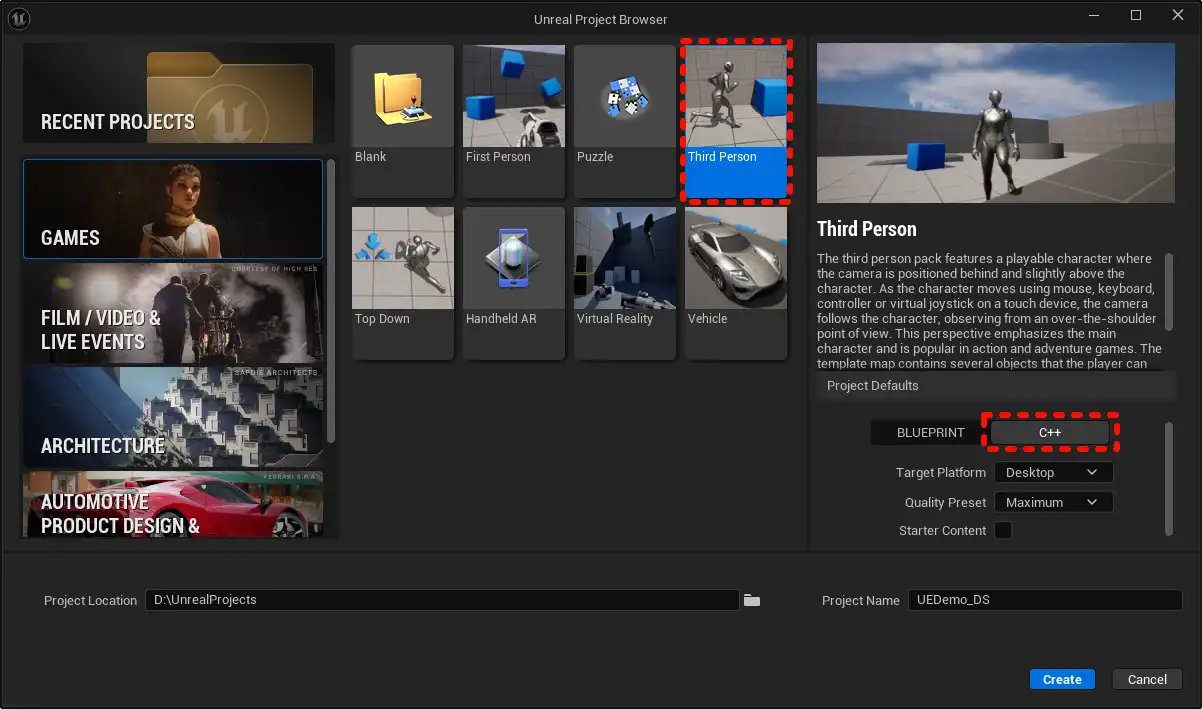Click the Create button
The width and height of the screenshot is (1202, 709).
click(1062, 679)
